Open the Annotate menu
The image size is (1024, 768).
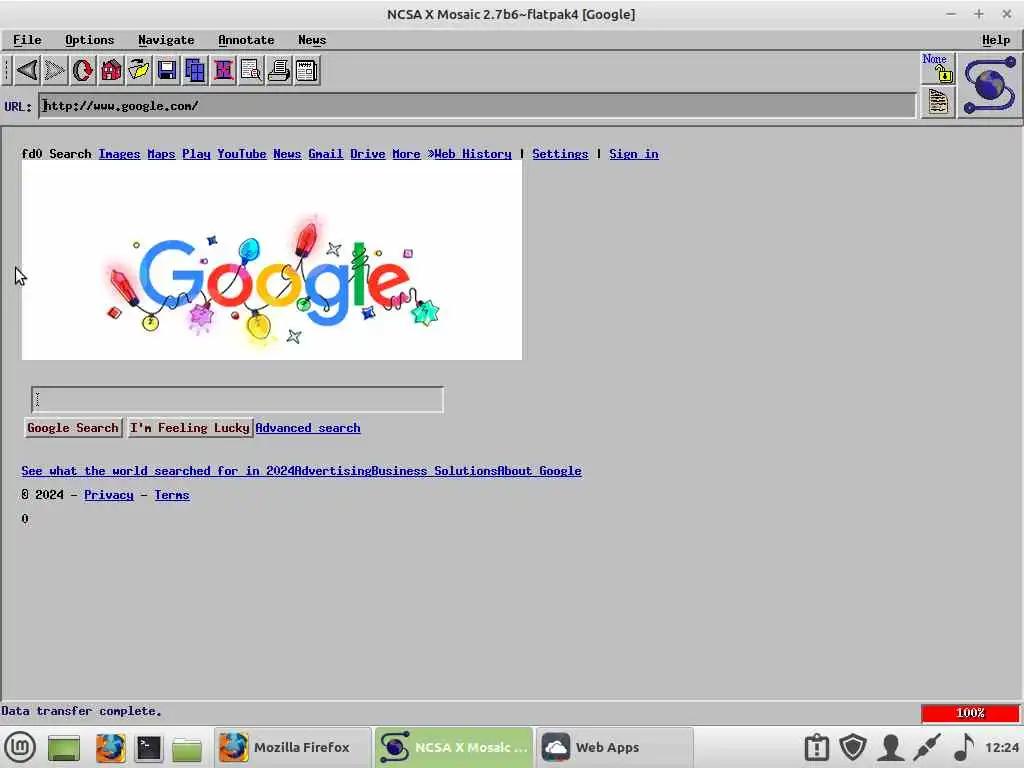pos(246,40)
